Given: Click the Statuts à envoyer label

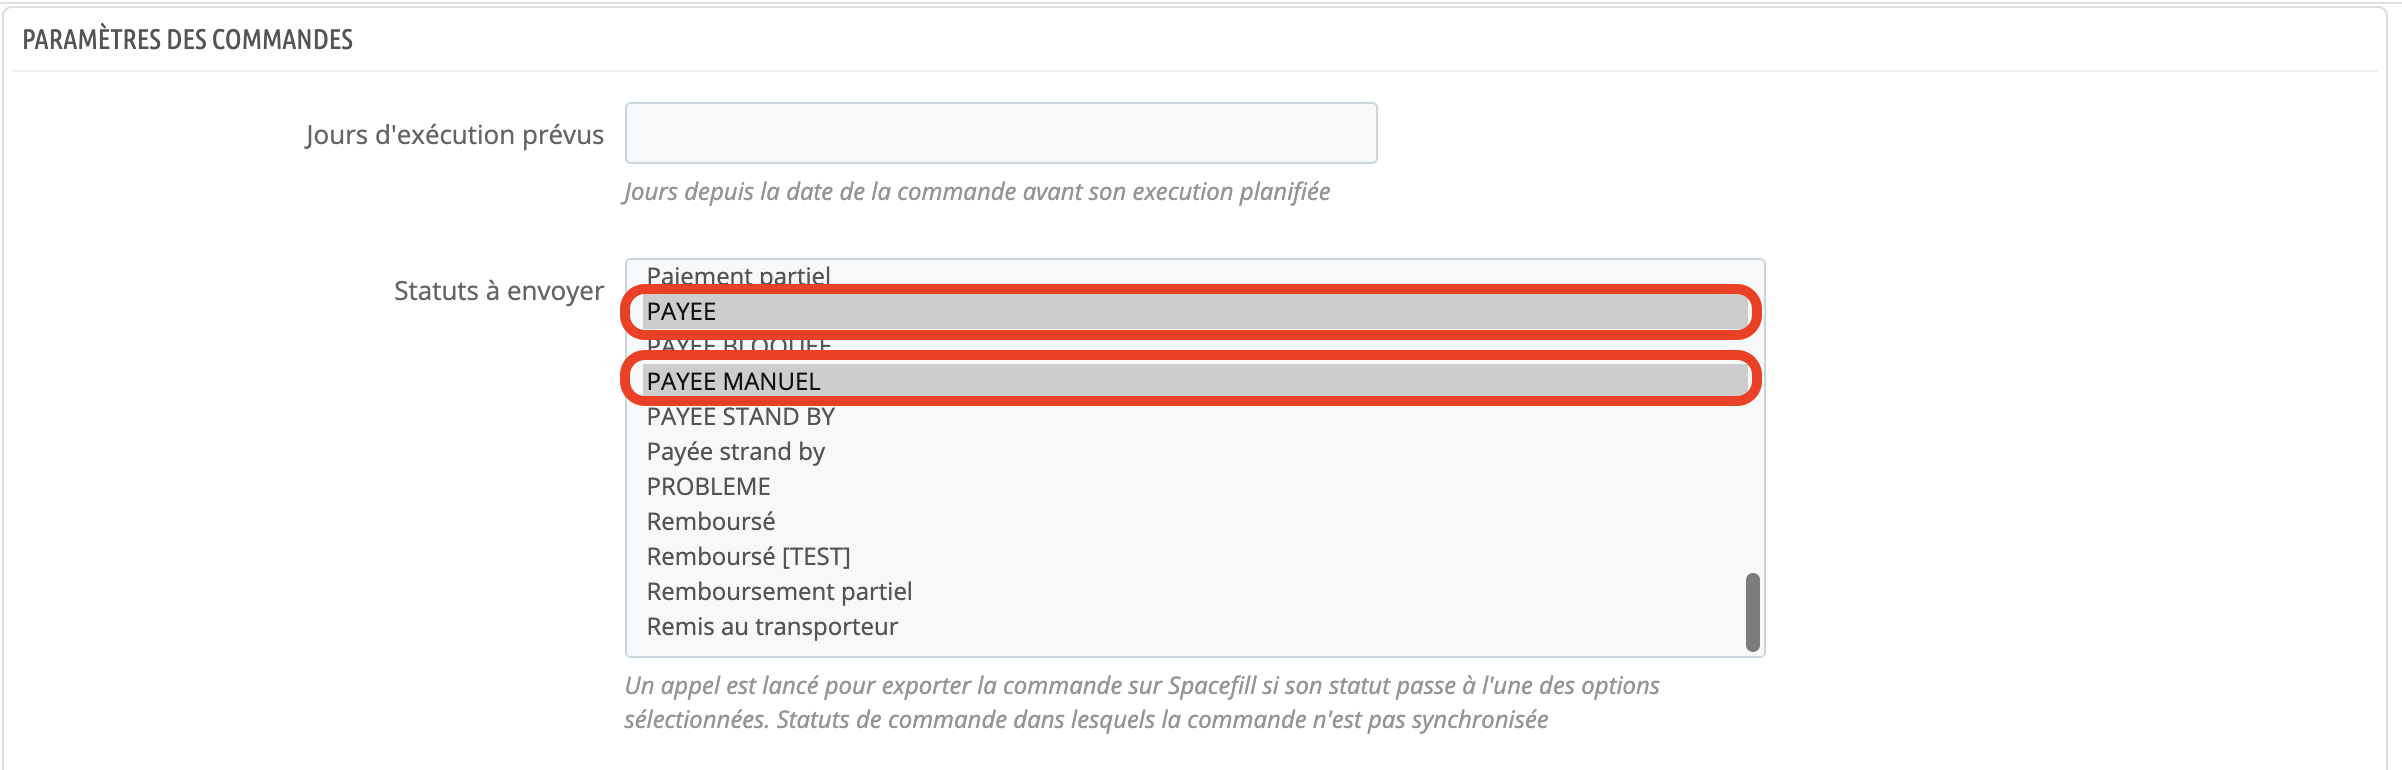Looking at the screenshot, I should [x=498, y=291].
